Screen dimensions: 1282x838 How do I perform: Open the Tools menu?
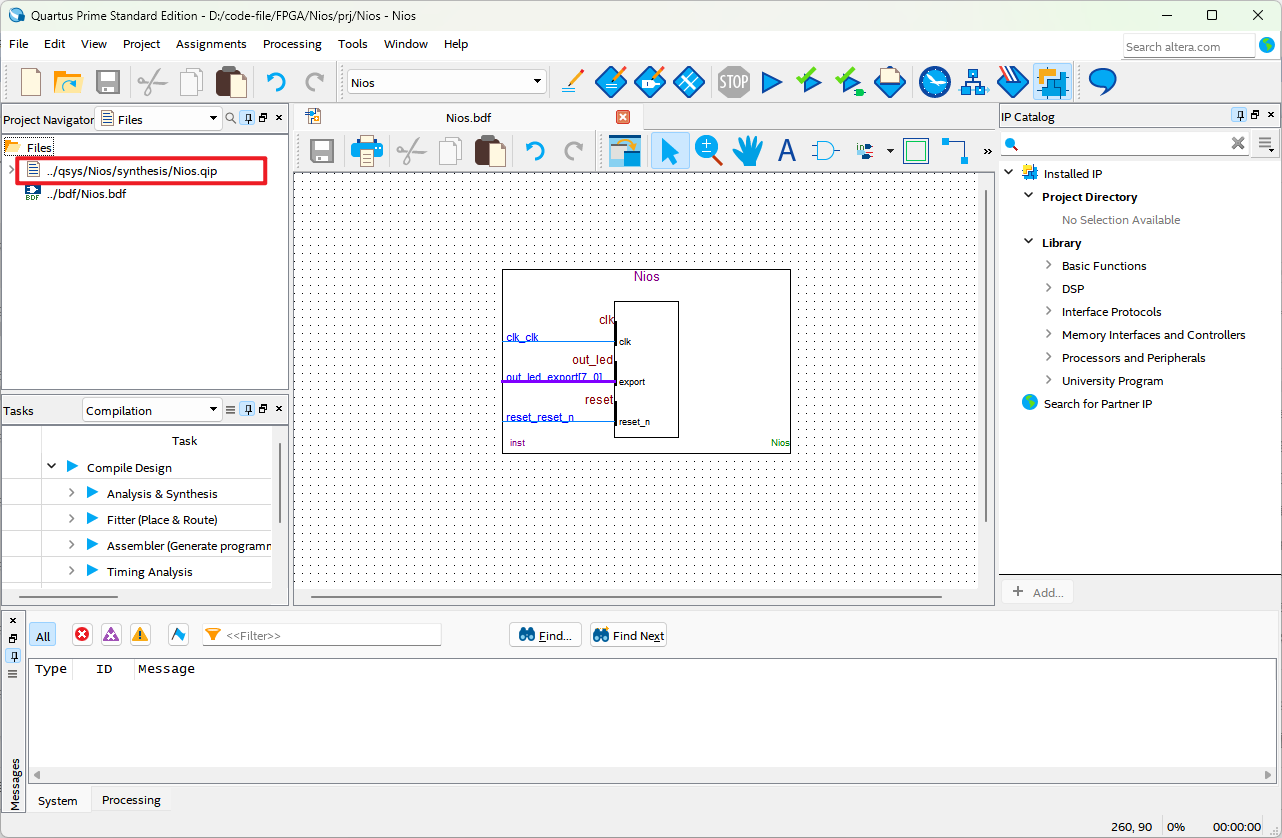pyautogui.click(x=353, y=44)
